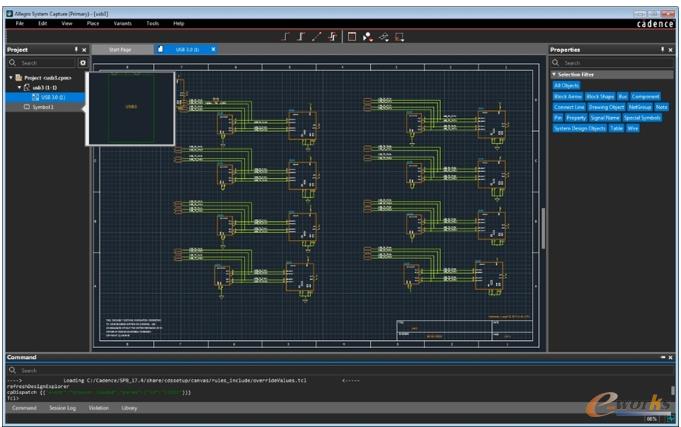Click the rectangle icon with red marker in toolbar
681x427 pixels.
click(400, 37)
